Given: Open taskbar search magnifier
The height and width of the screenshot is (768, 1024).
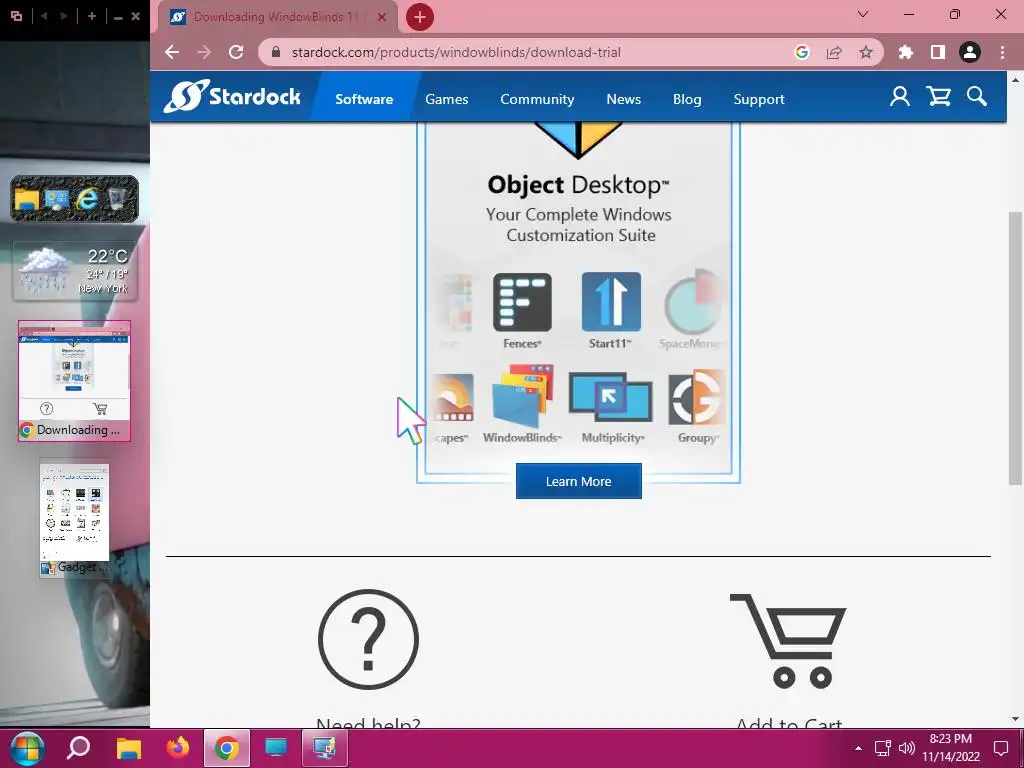Looking at the screenshot, I should click(x=78, y=748).
